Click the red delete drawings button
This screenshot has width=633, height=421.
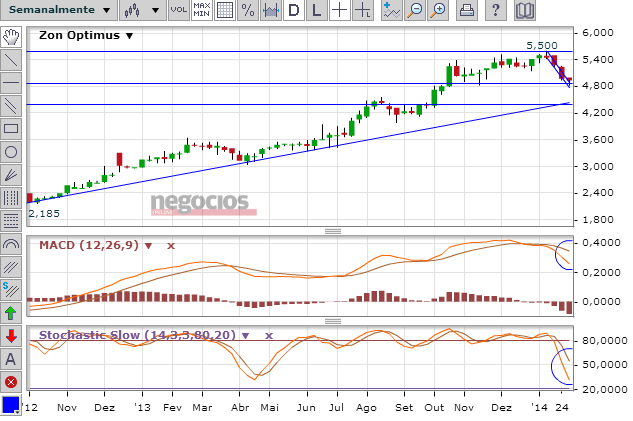tap(11, 382)
